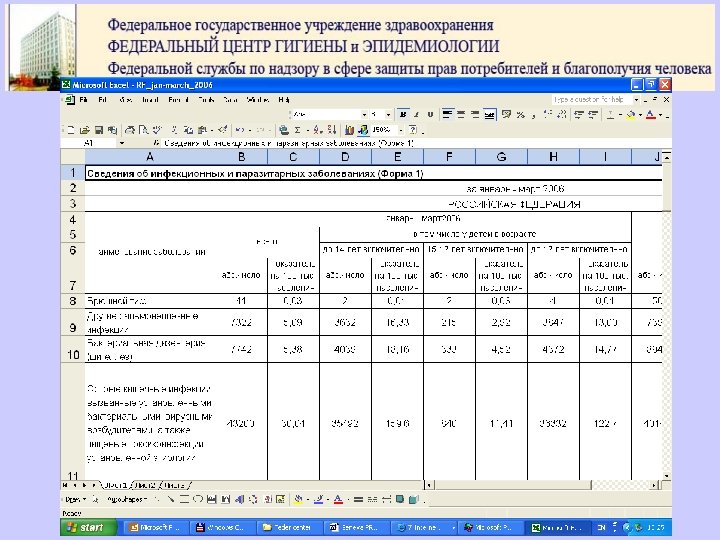Run spelling check
This screenshot has width=720, height=540.
coord(158,130)
